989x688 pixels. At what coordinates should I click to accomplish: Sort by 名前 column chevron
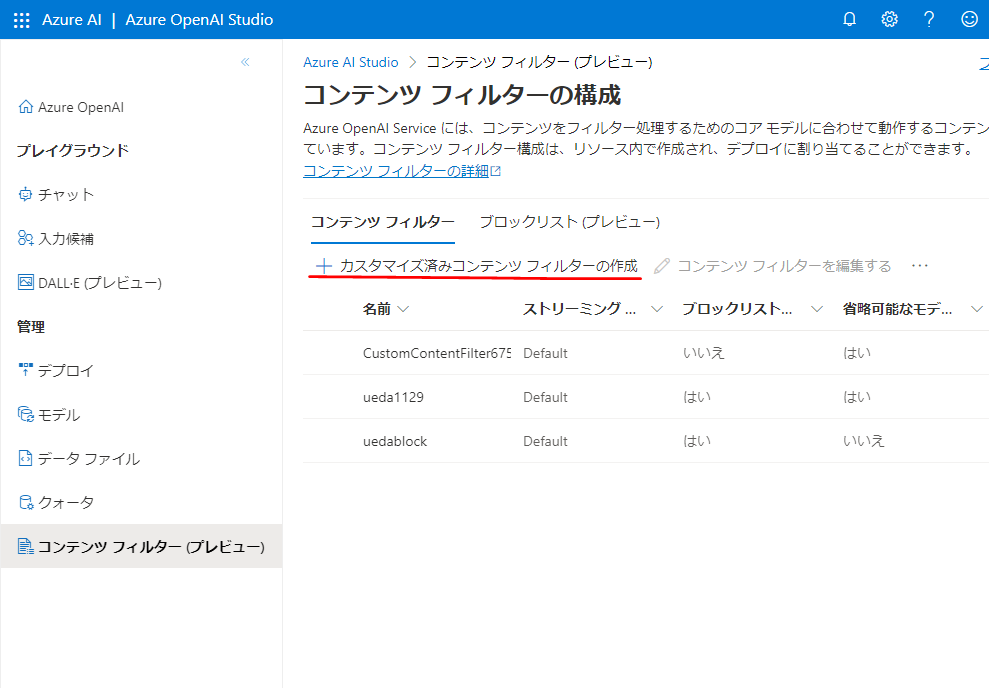click(x=403, y=309)
